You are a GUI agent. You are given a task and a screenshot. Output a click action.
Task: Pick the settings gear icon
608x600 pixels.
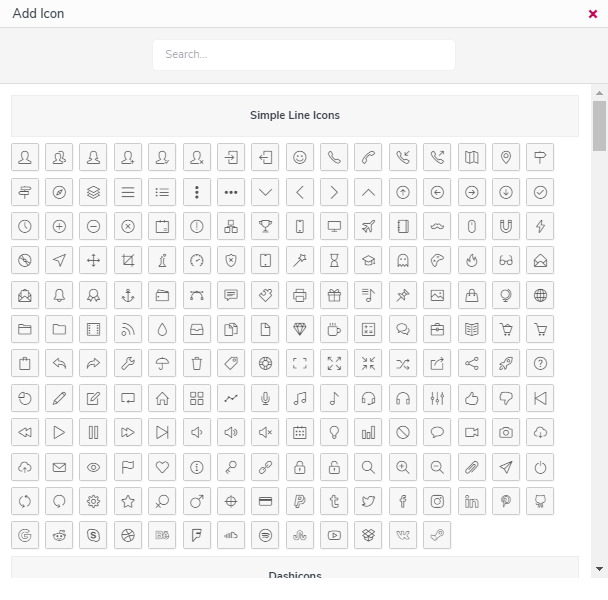(x=93, y=501)
